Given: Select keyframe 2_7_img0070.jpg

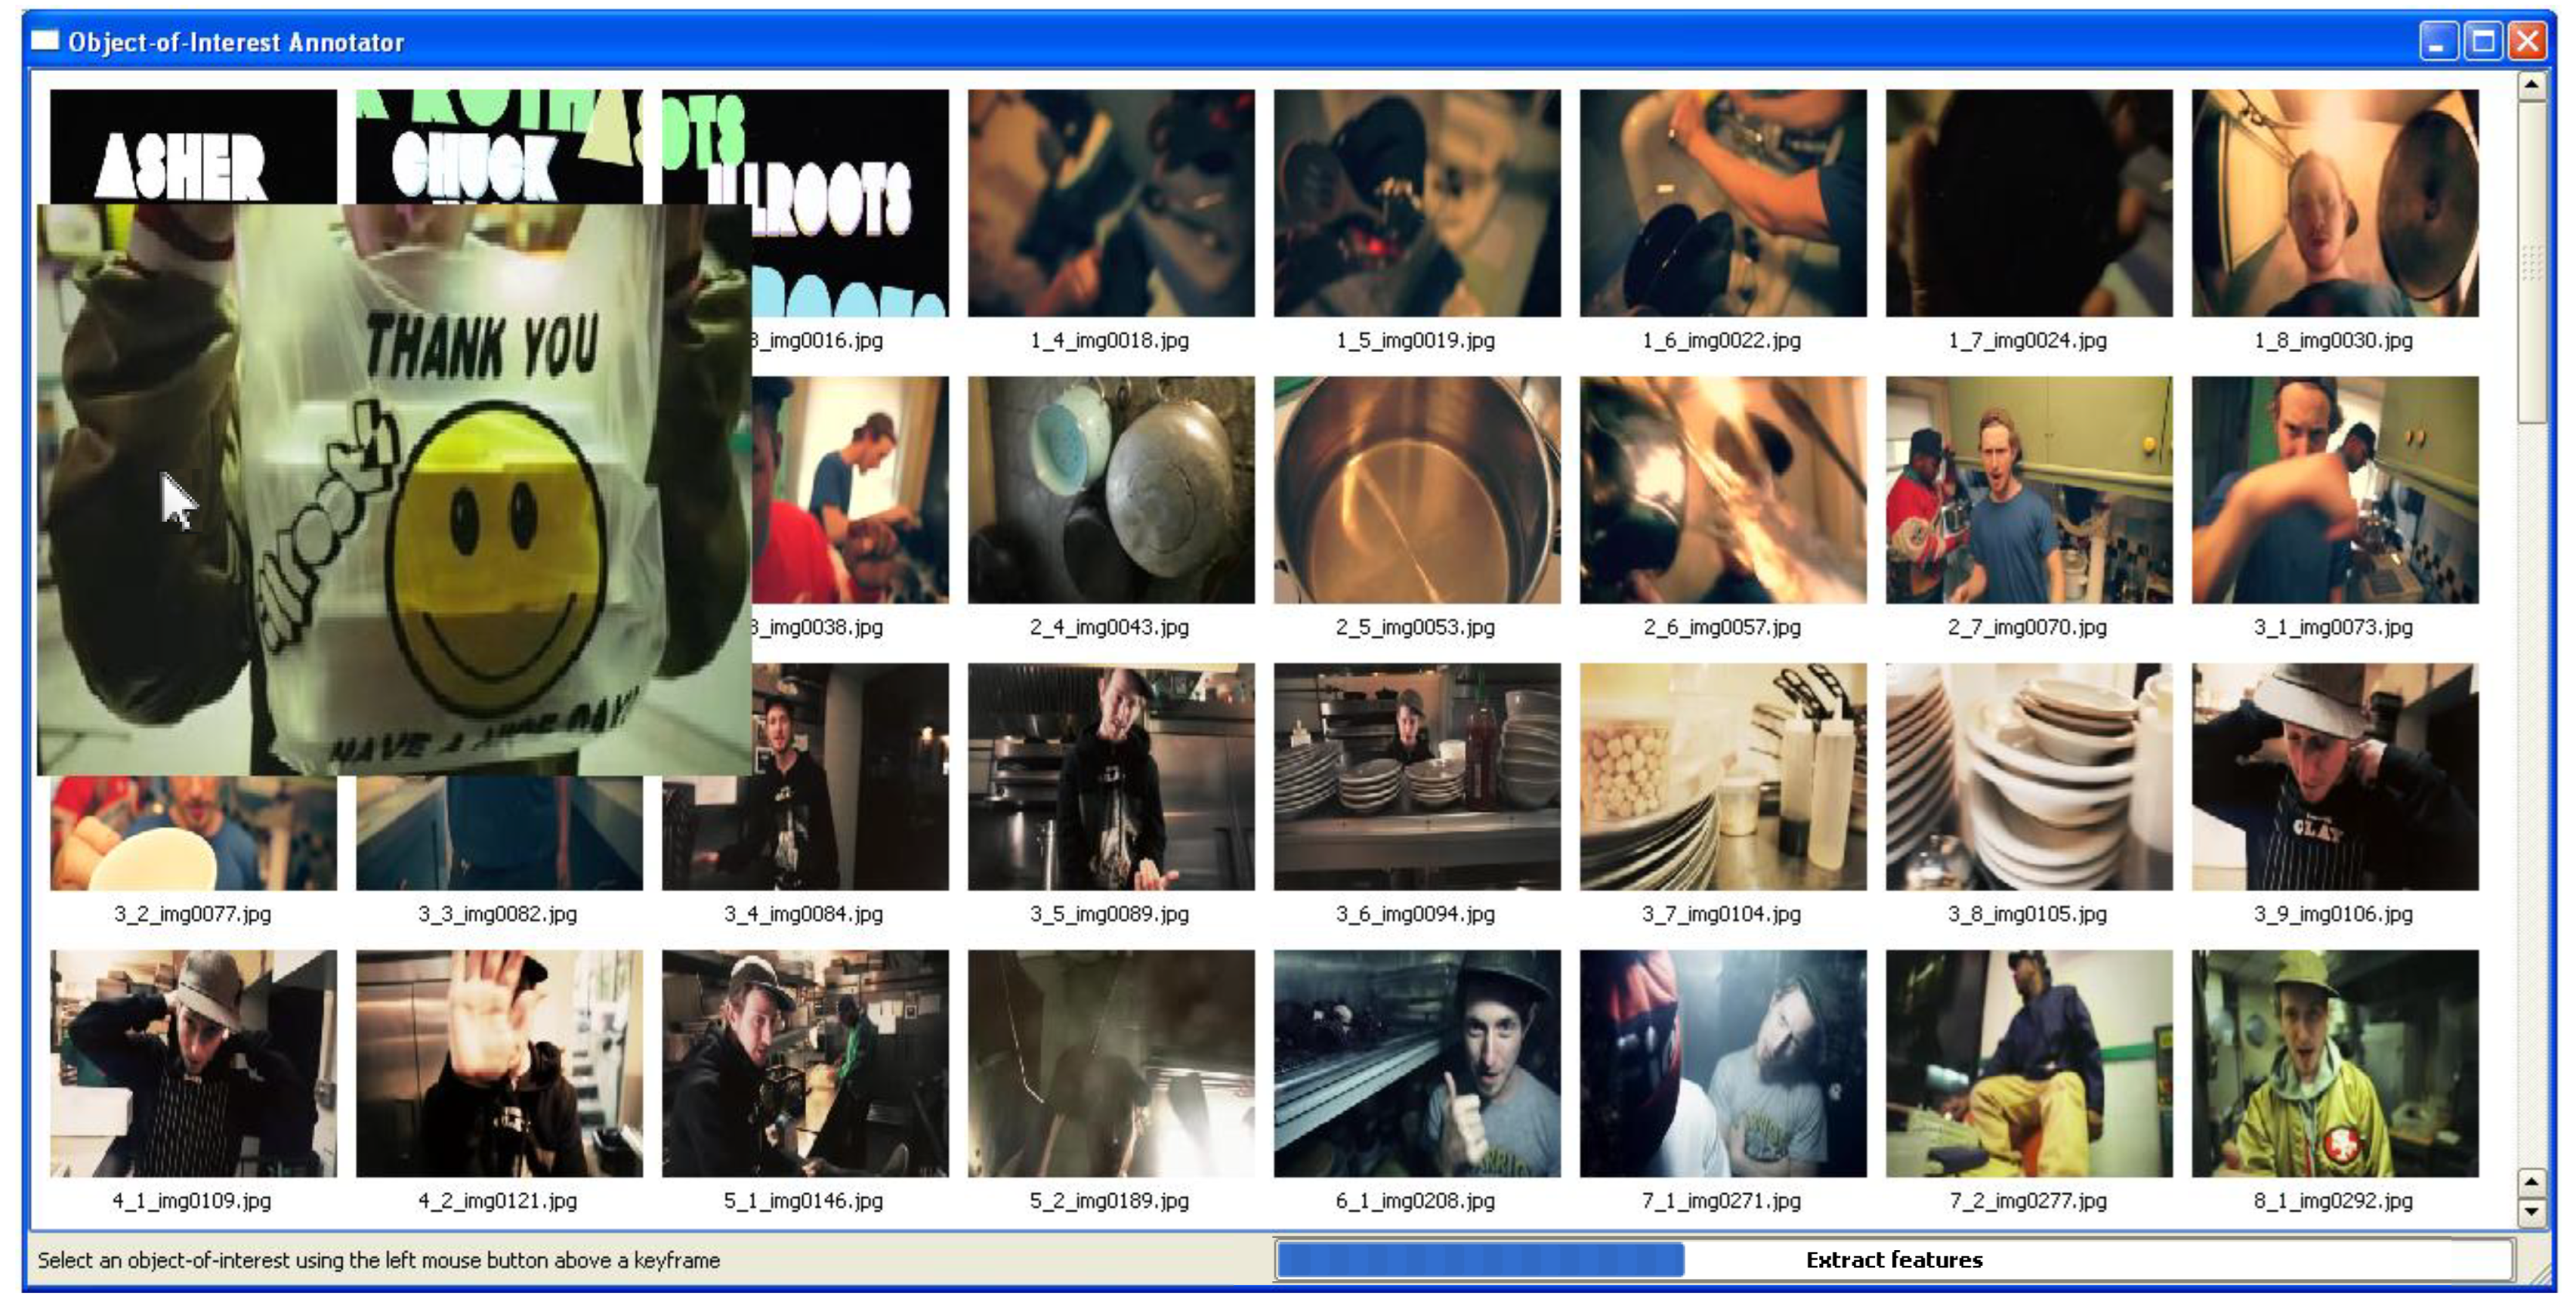Looking at the screenshot, I should click(x=2028, y=489).
